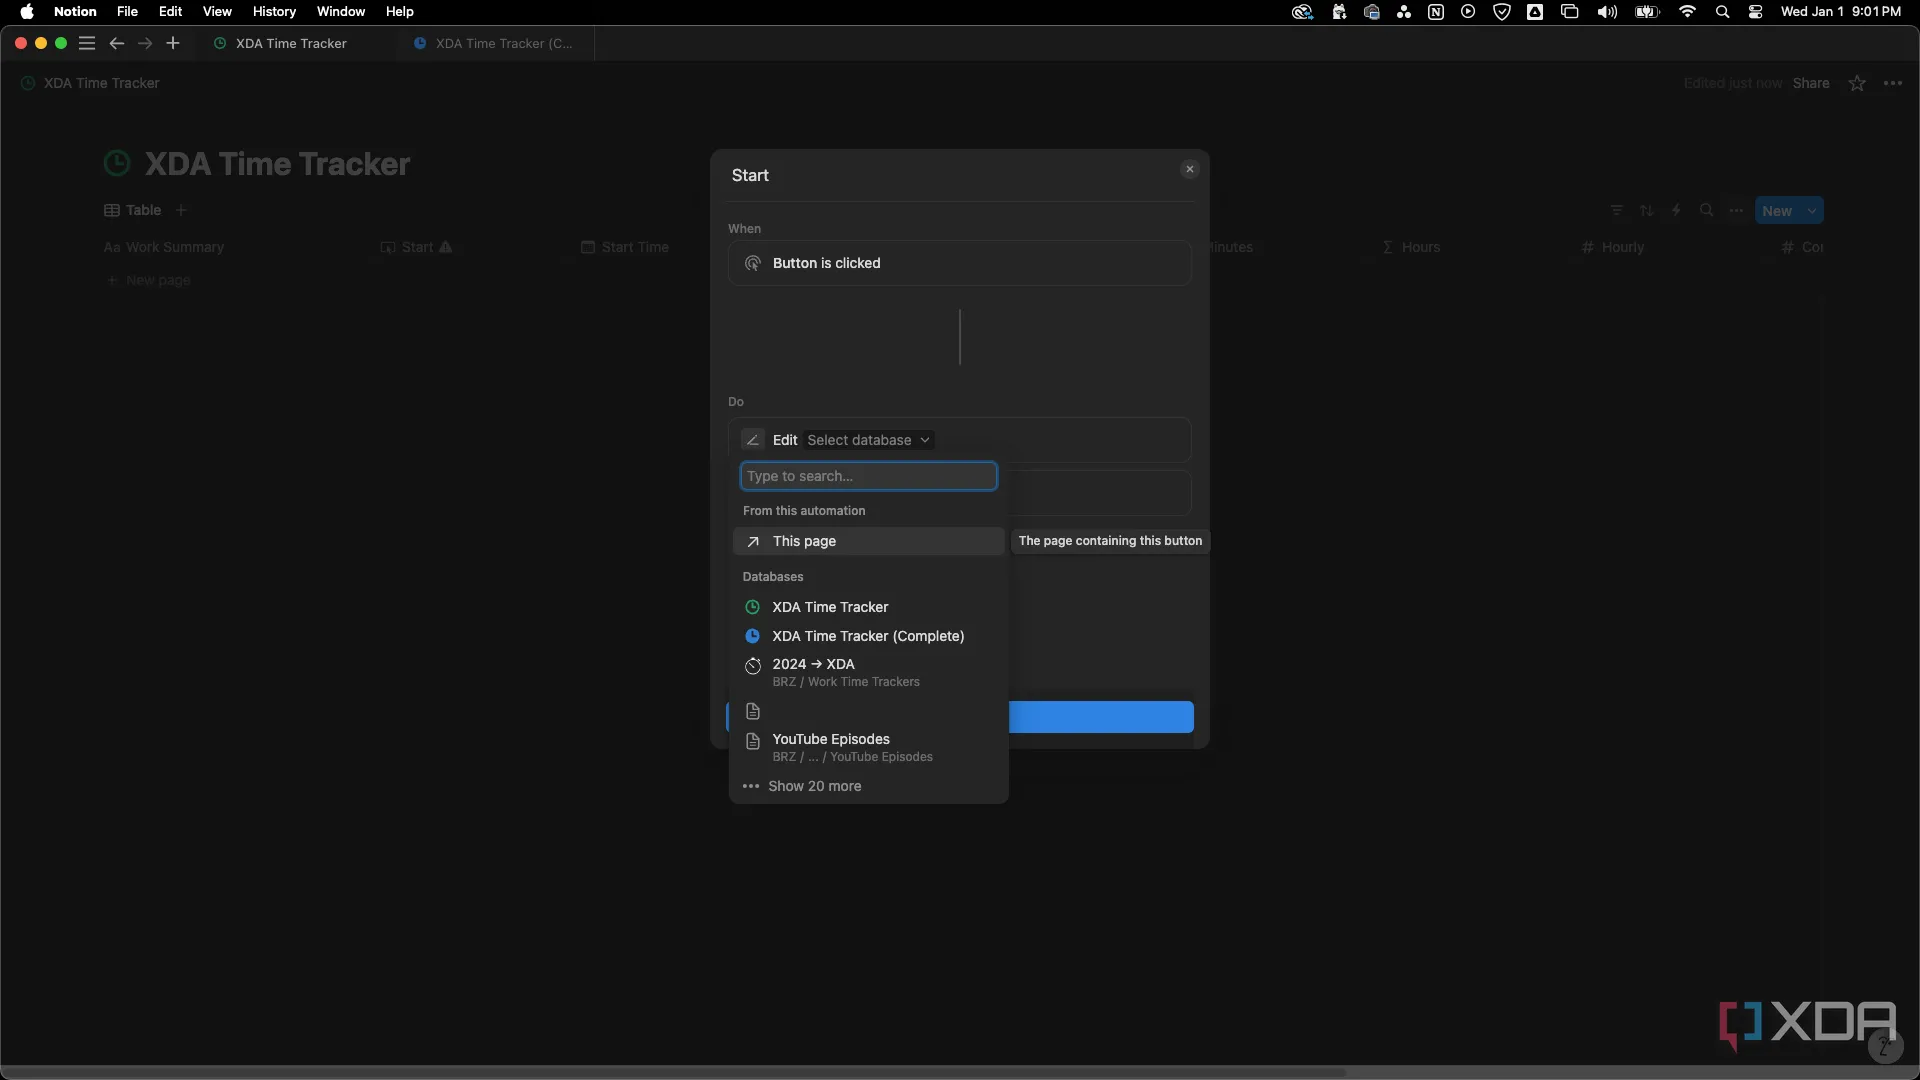Open page options three-dot menu
This screenshot has height=1080, width=1920.
1892,83
